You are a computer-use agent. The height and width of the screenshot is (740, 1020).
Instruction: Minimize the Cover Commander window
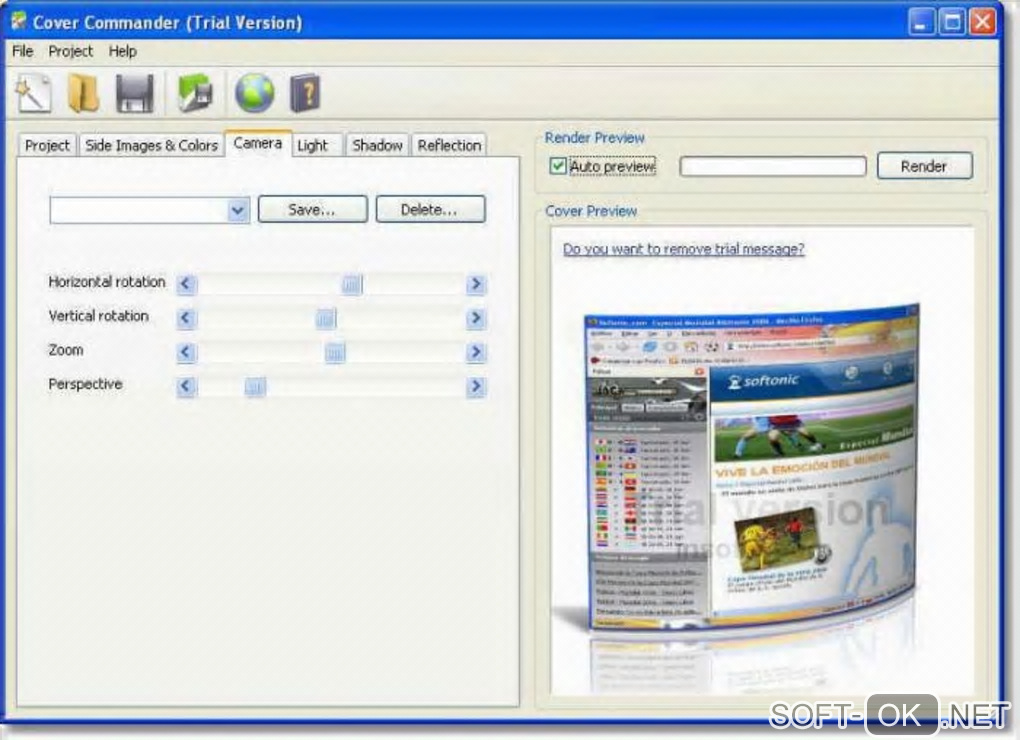click(x=920, y=23)
